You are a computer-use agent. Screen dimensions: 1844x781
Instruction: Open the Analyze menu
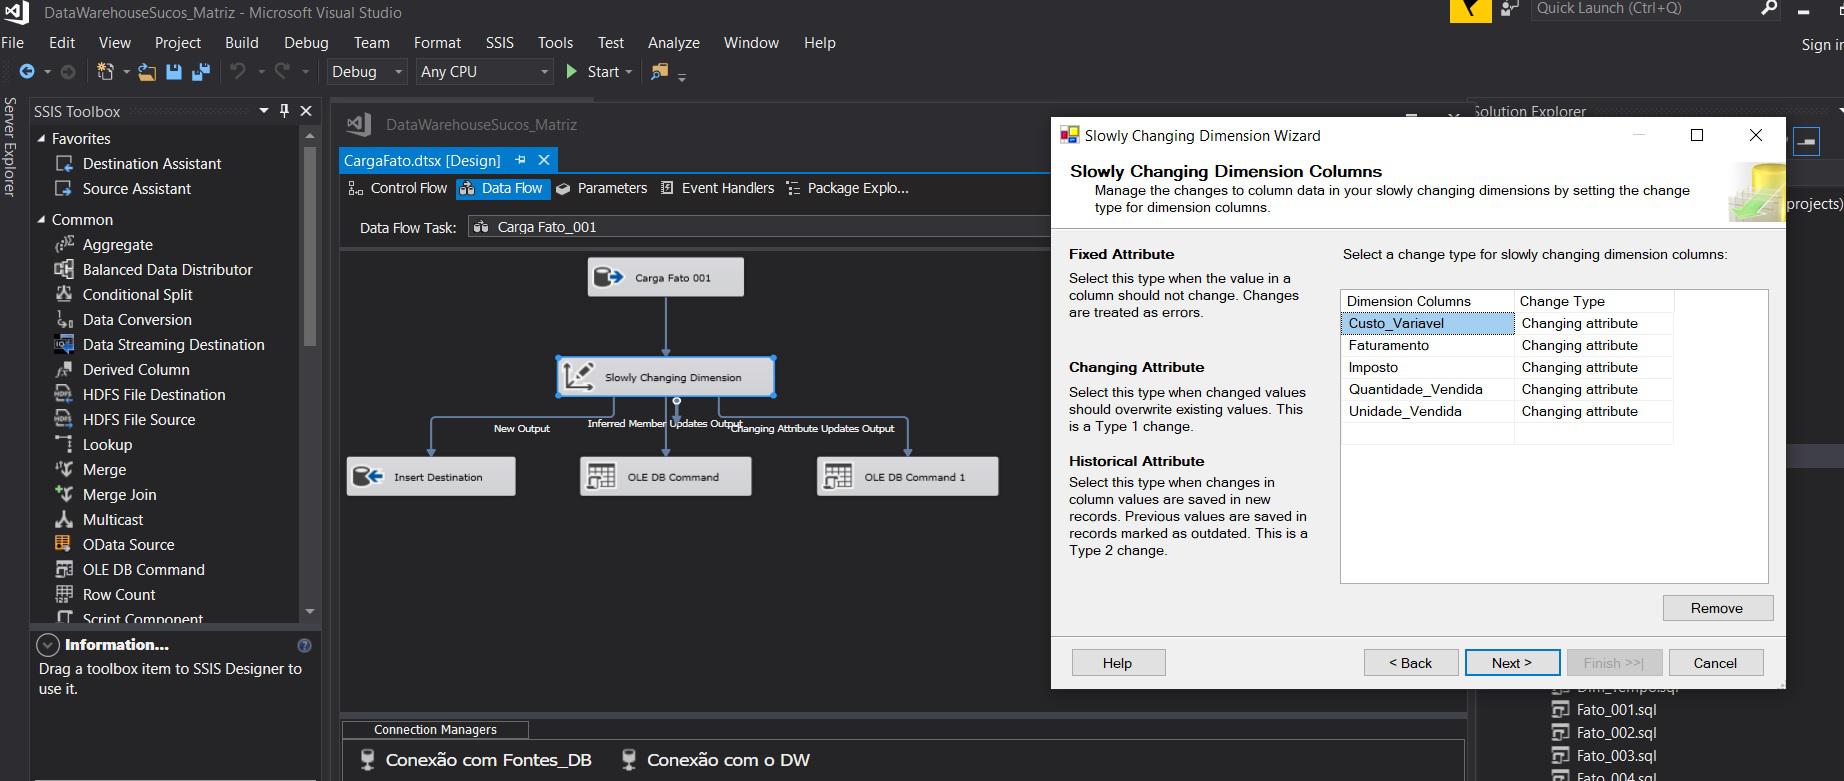[673, 42]
